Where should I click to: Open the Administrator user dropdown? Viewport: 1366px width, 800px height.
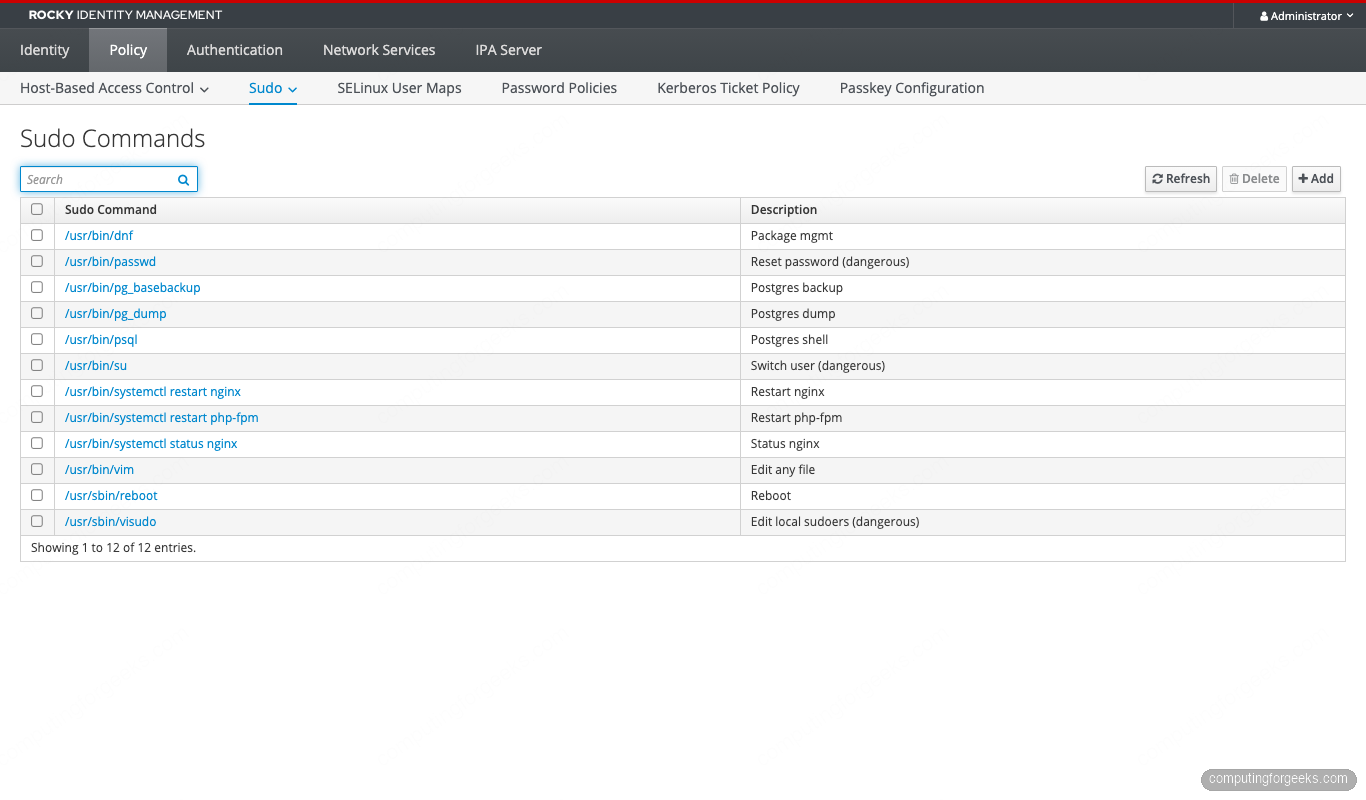(x=1306, y=16)
